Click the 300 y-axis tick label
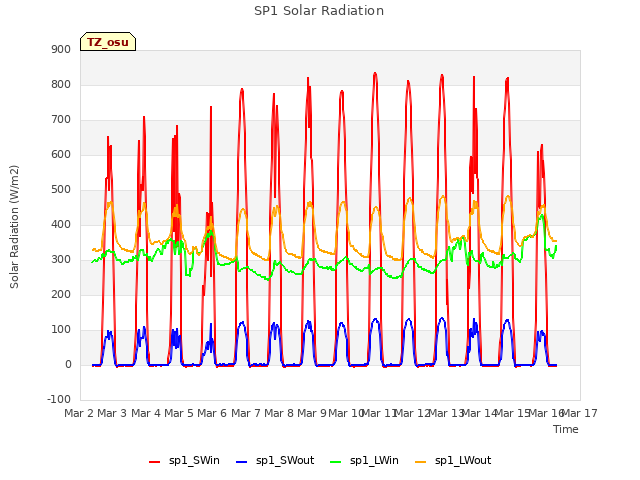The width and height of the screenshot is (640, 480). [61, 260]
